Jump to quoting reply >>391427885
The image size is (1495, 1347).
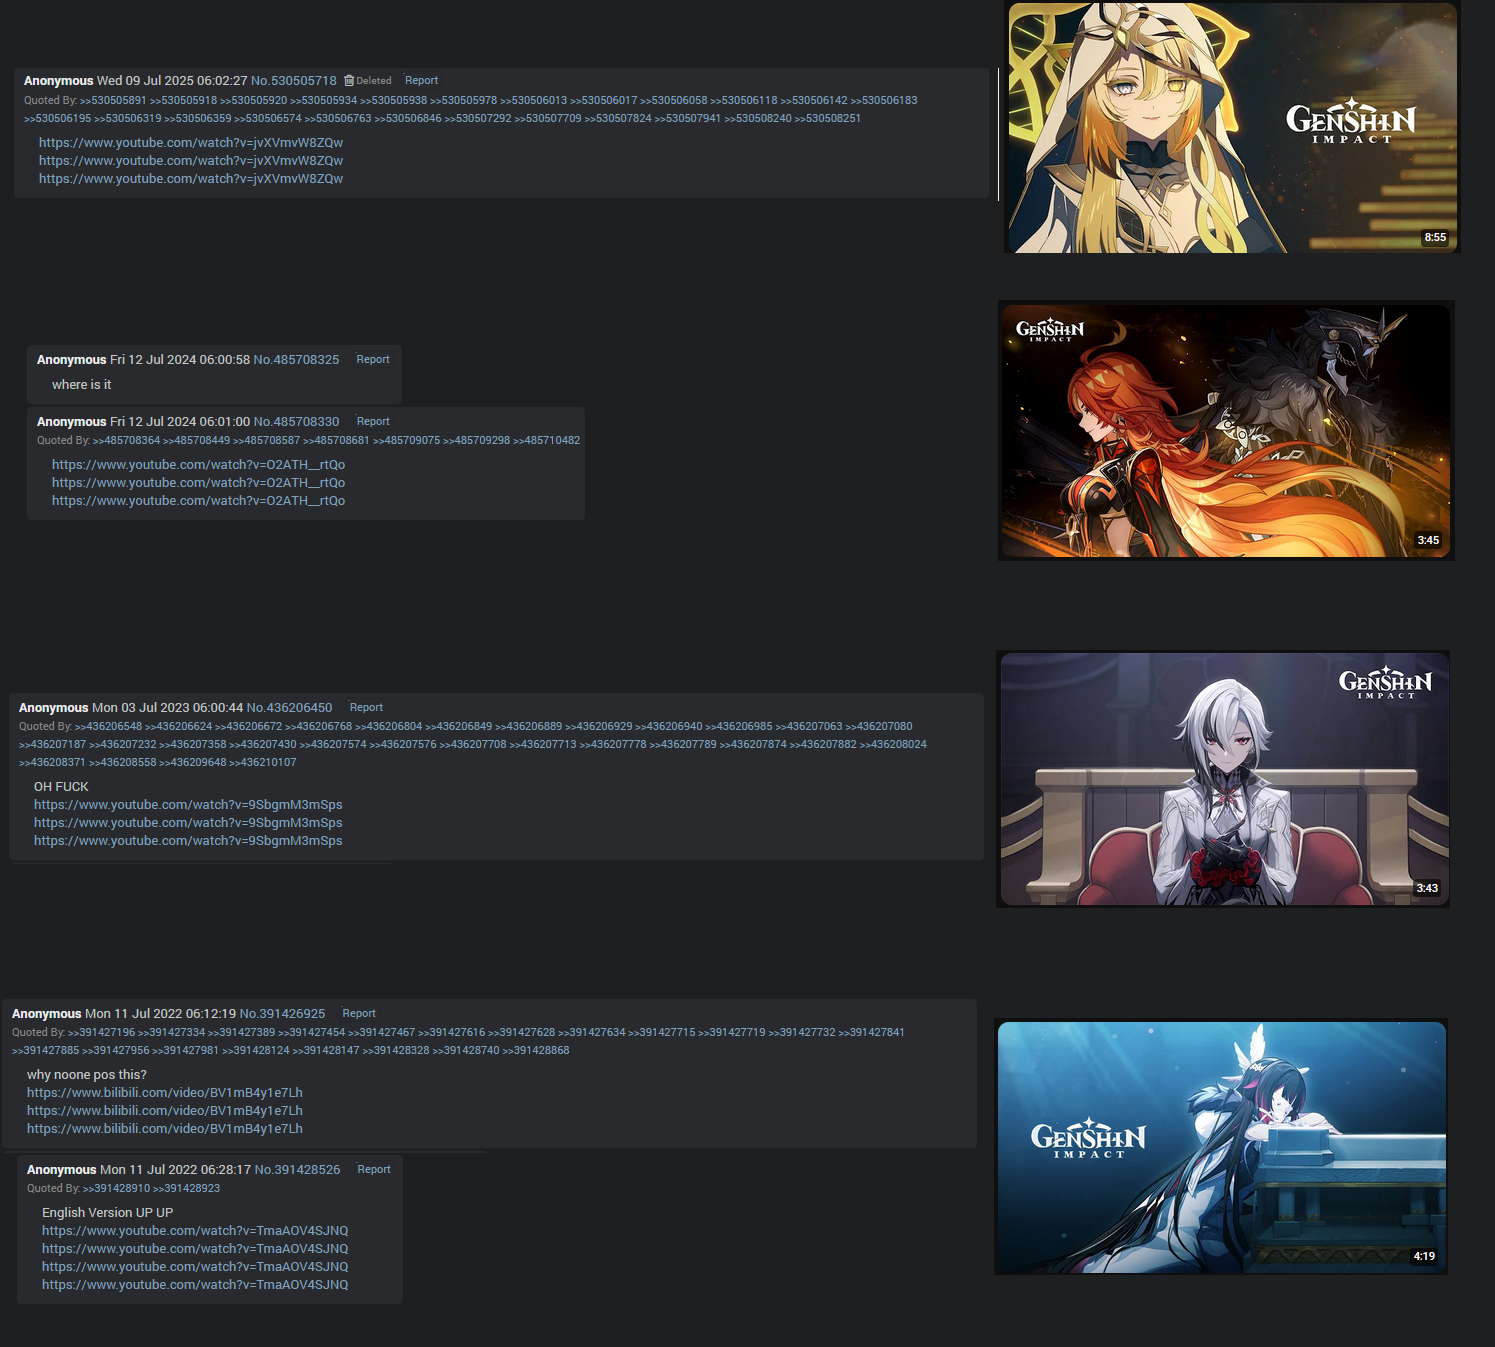[x=45, y=1051]
